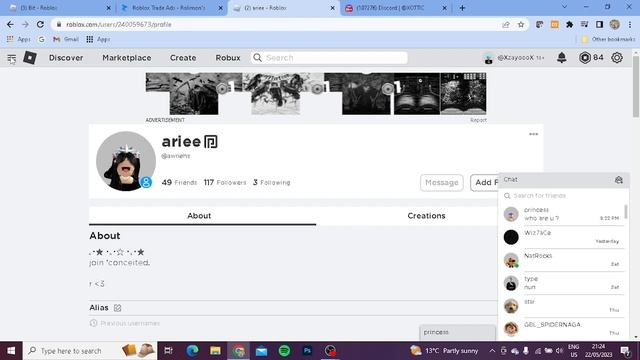Open the Gmail bookmark
This screenshot has height=360, width=640.
pyautogui.click(x=66, y=39)
